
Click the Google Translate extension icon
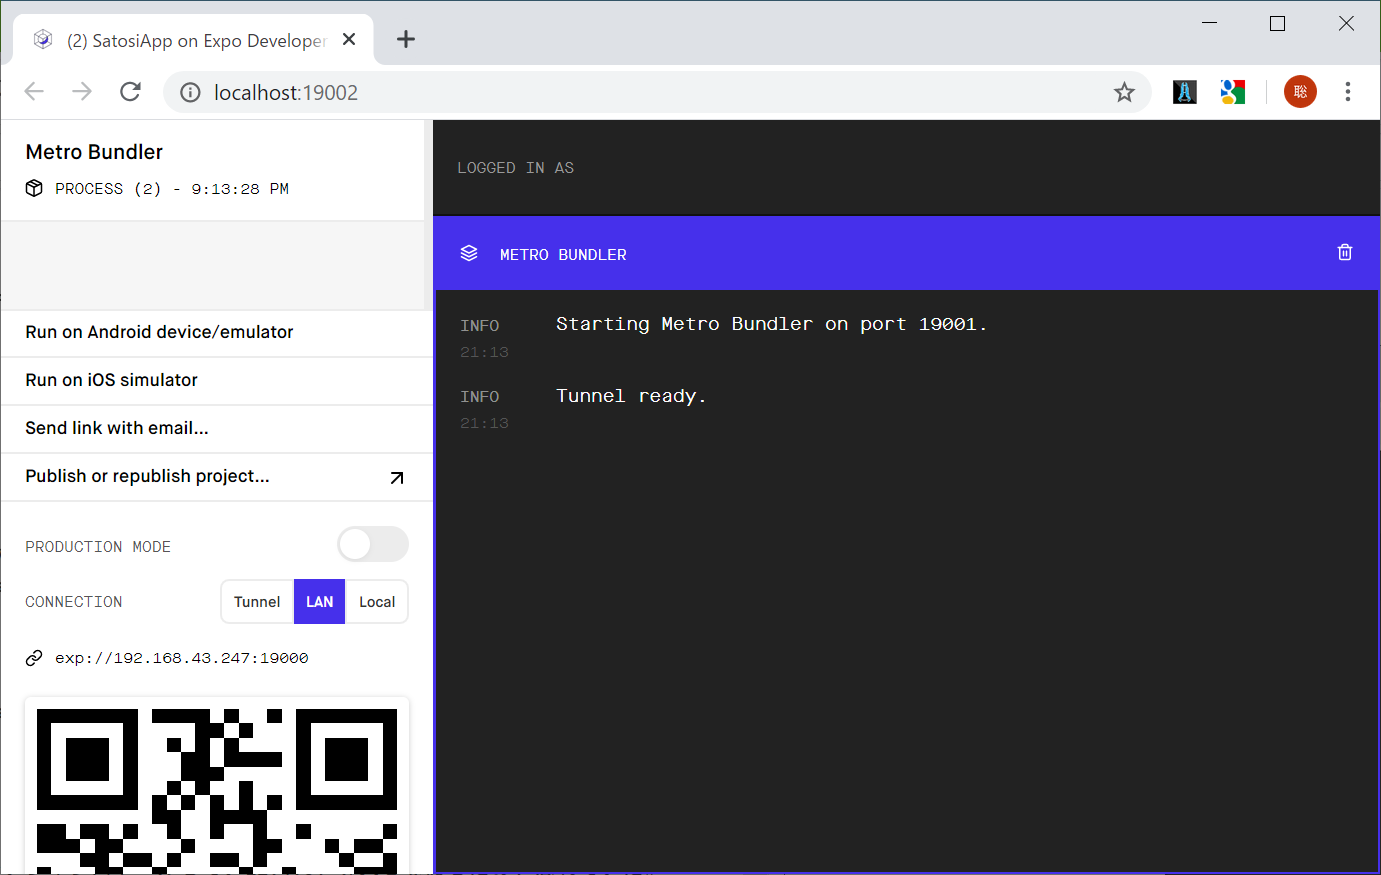[1233, 92]
